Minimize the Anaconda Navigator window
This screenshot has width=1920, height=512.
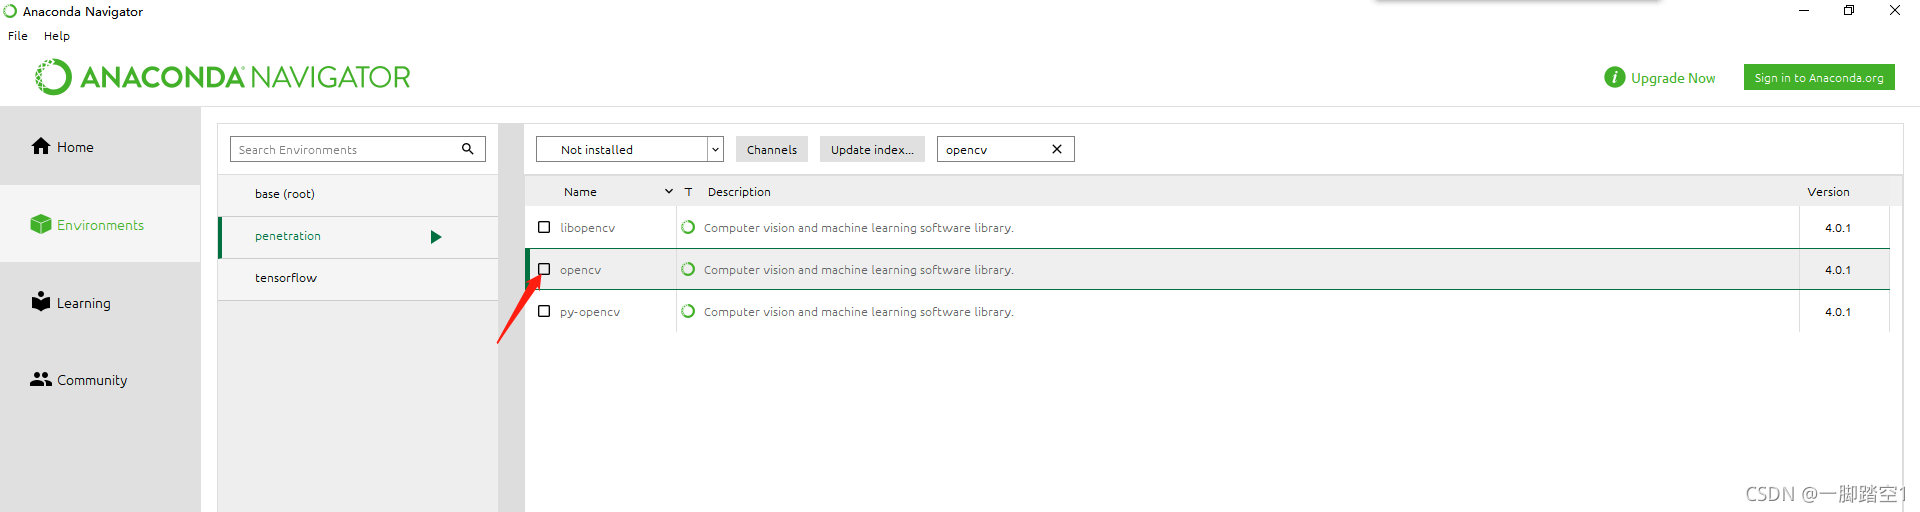click(x=1804, y=10)
